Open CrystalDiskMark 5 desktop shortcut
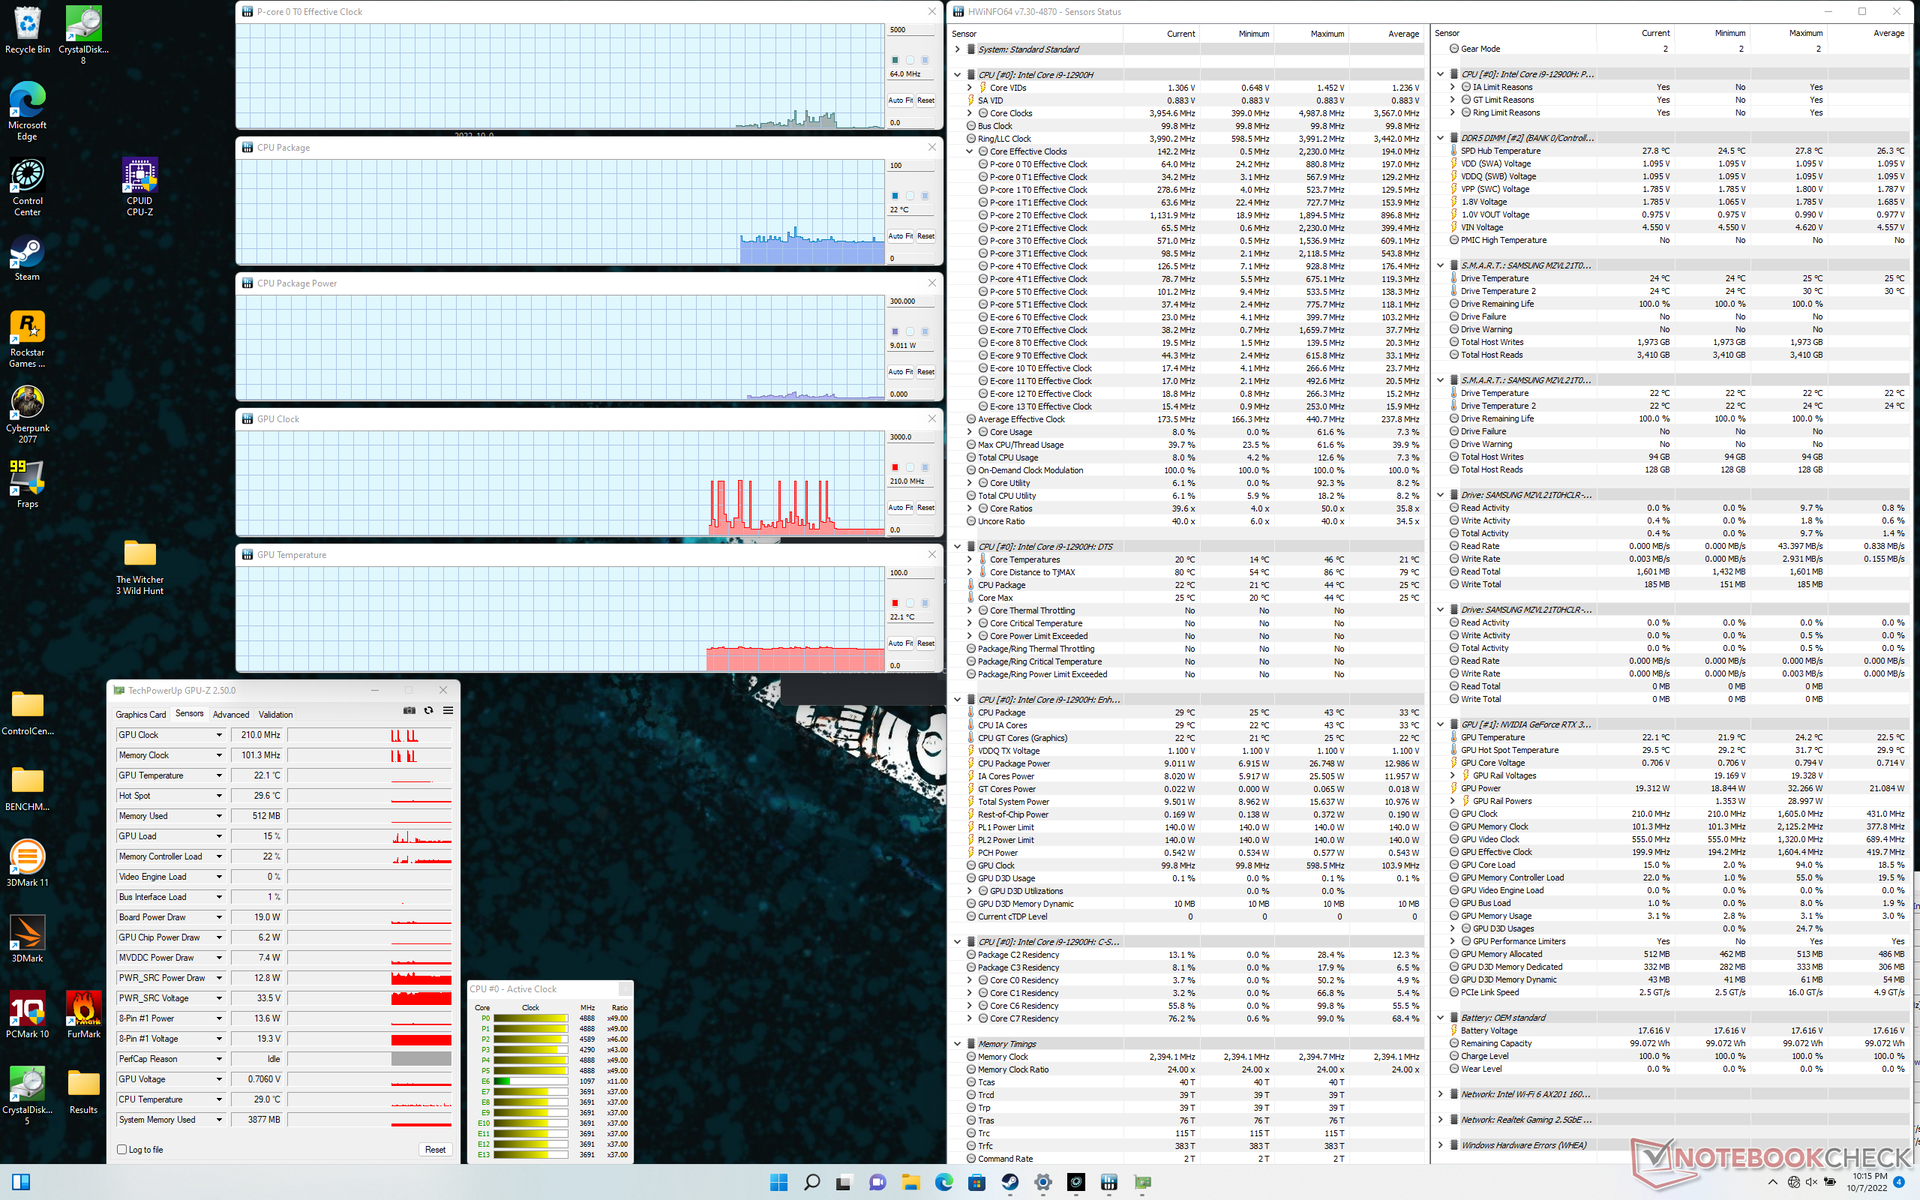 tap(27, 1096)
